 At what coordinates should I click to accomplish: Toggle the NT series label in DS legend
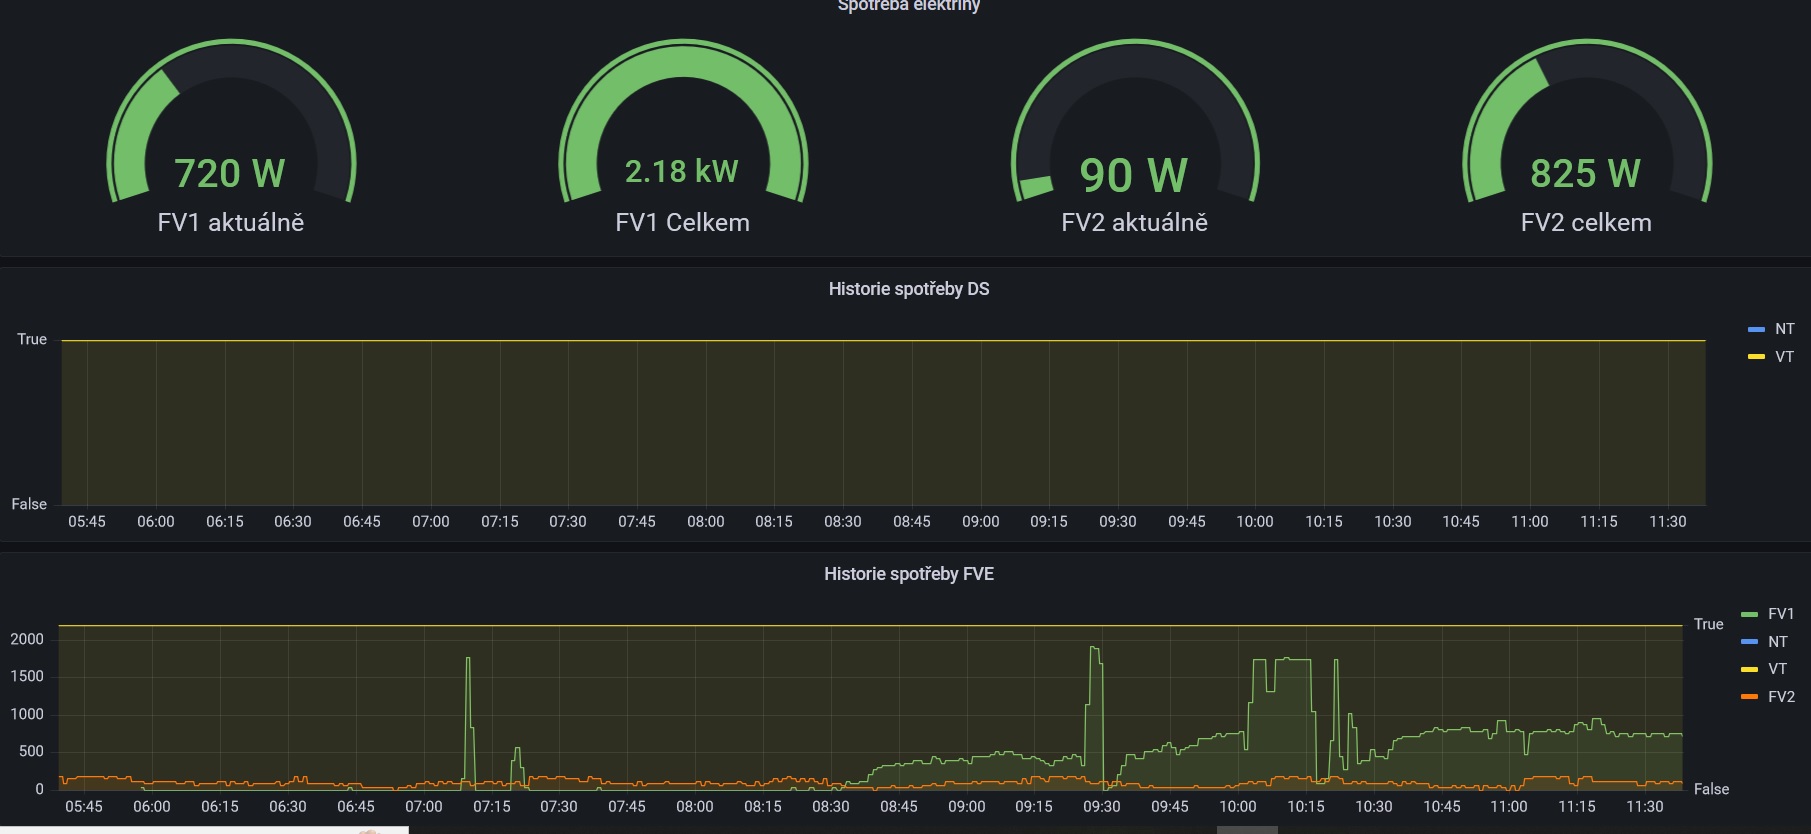click(1784, 329)
